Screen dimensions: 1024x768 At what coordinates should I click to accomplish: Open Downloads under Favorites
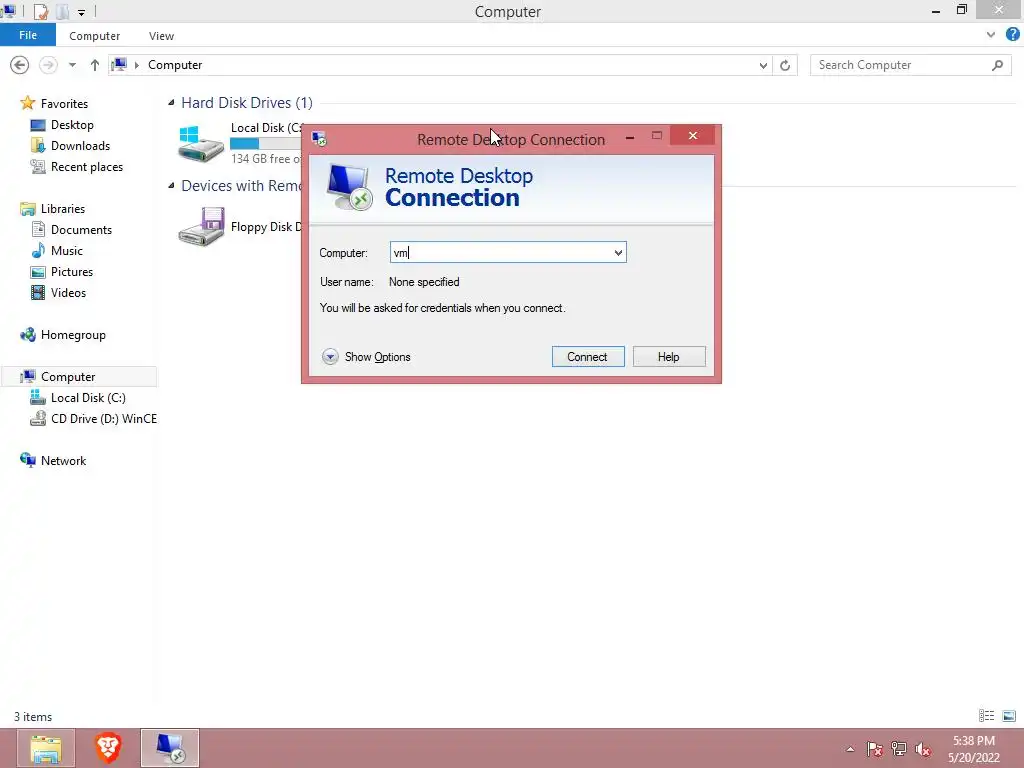coord(80,146)
